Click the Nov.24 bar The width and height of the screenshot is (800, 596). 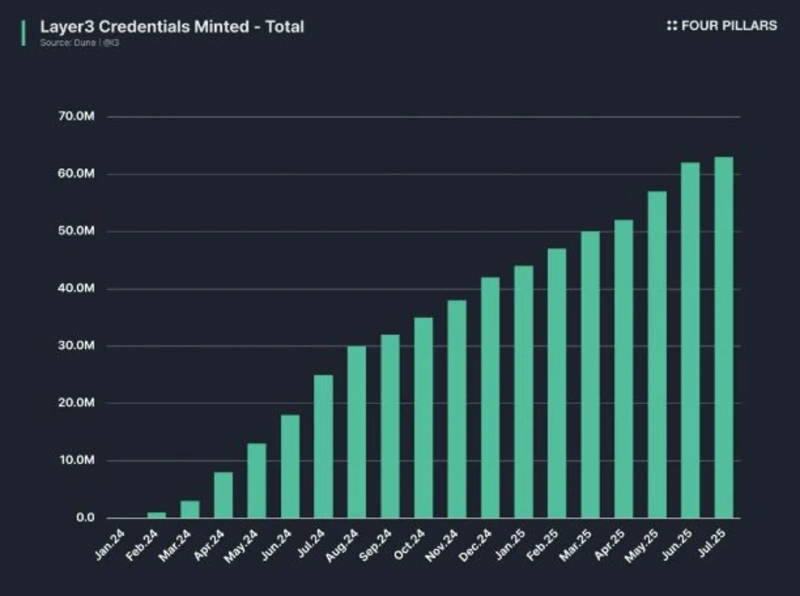click(x=456, y=409)
